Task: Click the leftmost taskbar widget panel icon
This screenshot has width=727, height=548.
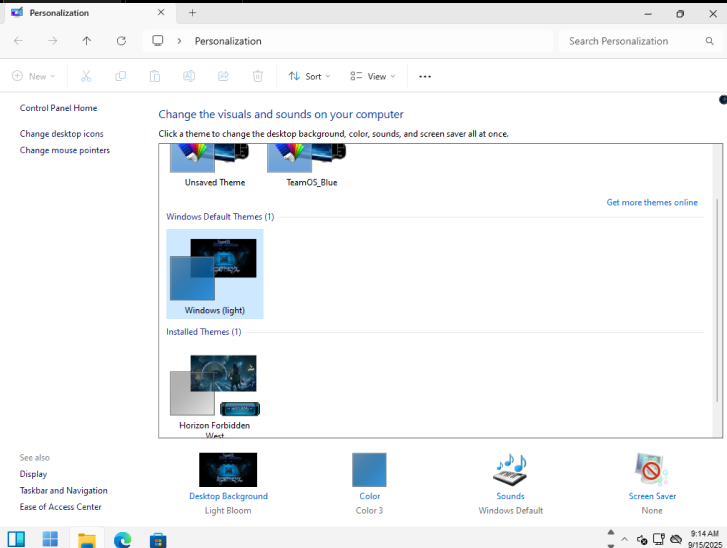Action: click(x=16, y=539)
